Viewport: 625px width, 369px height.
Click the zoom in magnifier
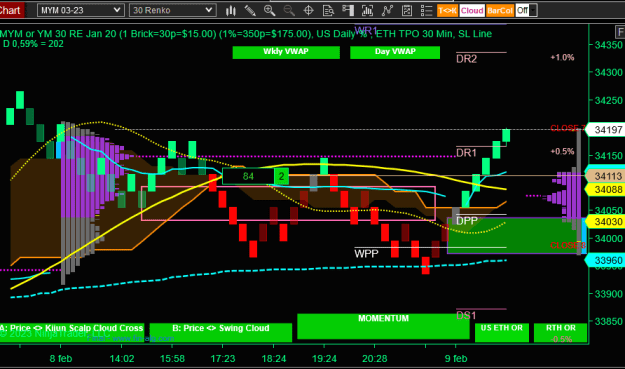(269, 11)
